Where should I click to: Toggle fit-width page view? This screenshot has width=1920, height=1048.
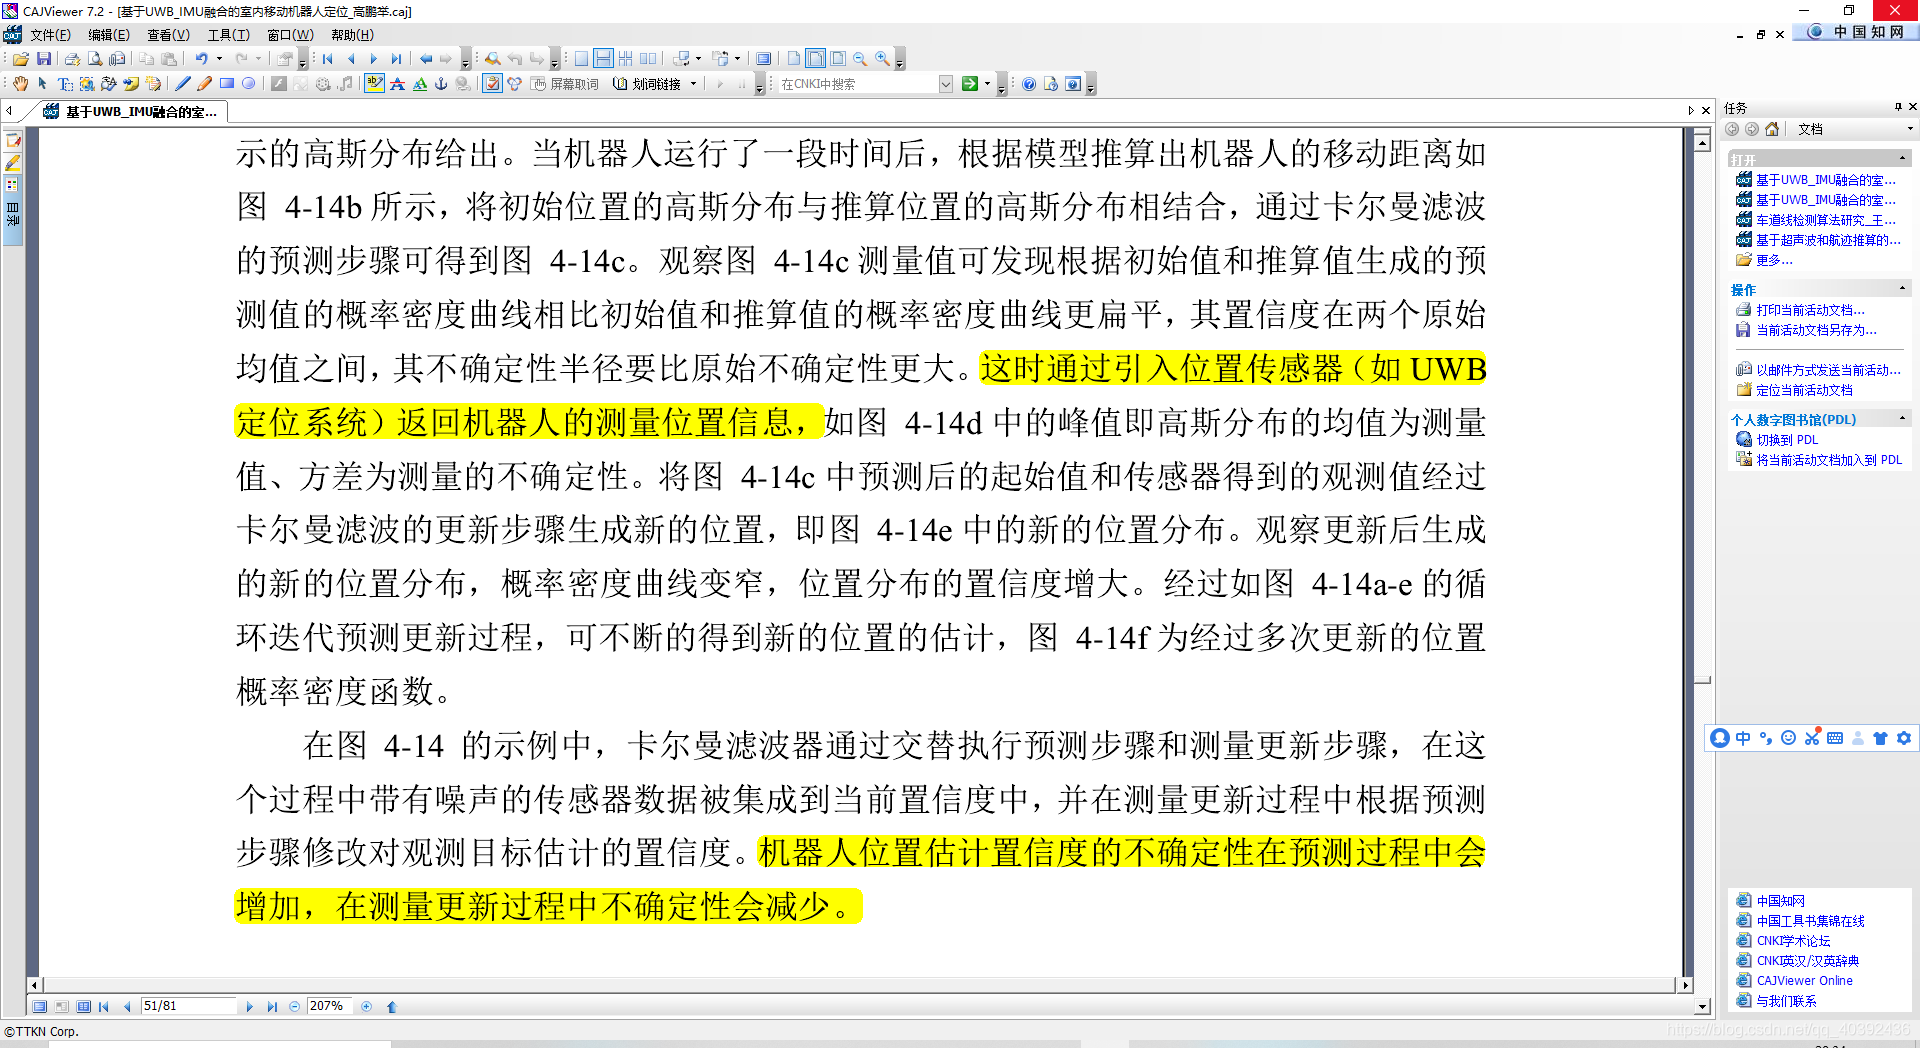[816, 59]
